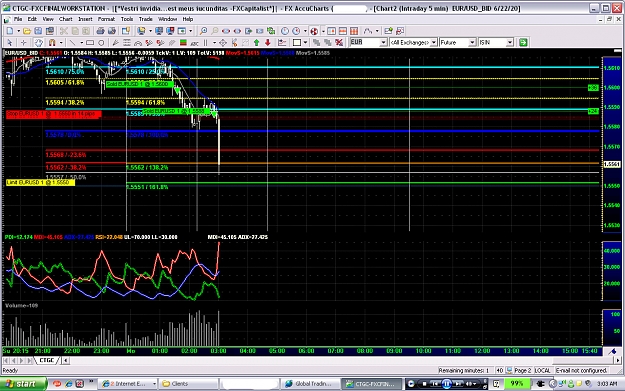Image resolution: width=625 pixels, height=391 pixels.
Task: Click the fill color box in toolbar
Action: [x=297, y=42]
